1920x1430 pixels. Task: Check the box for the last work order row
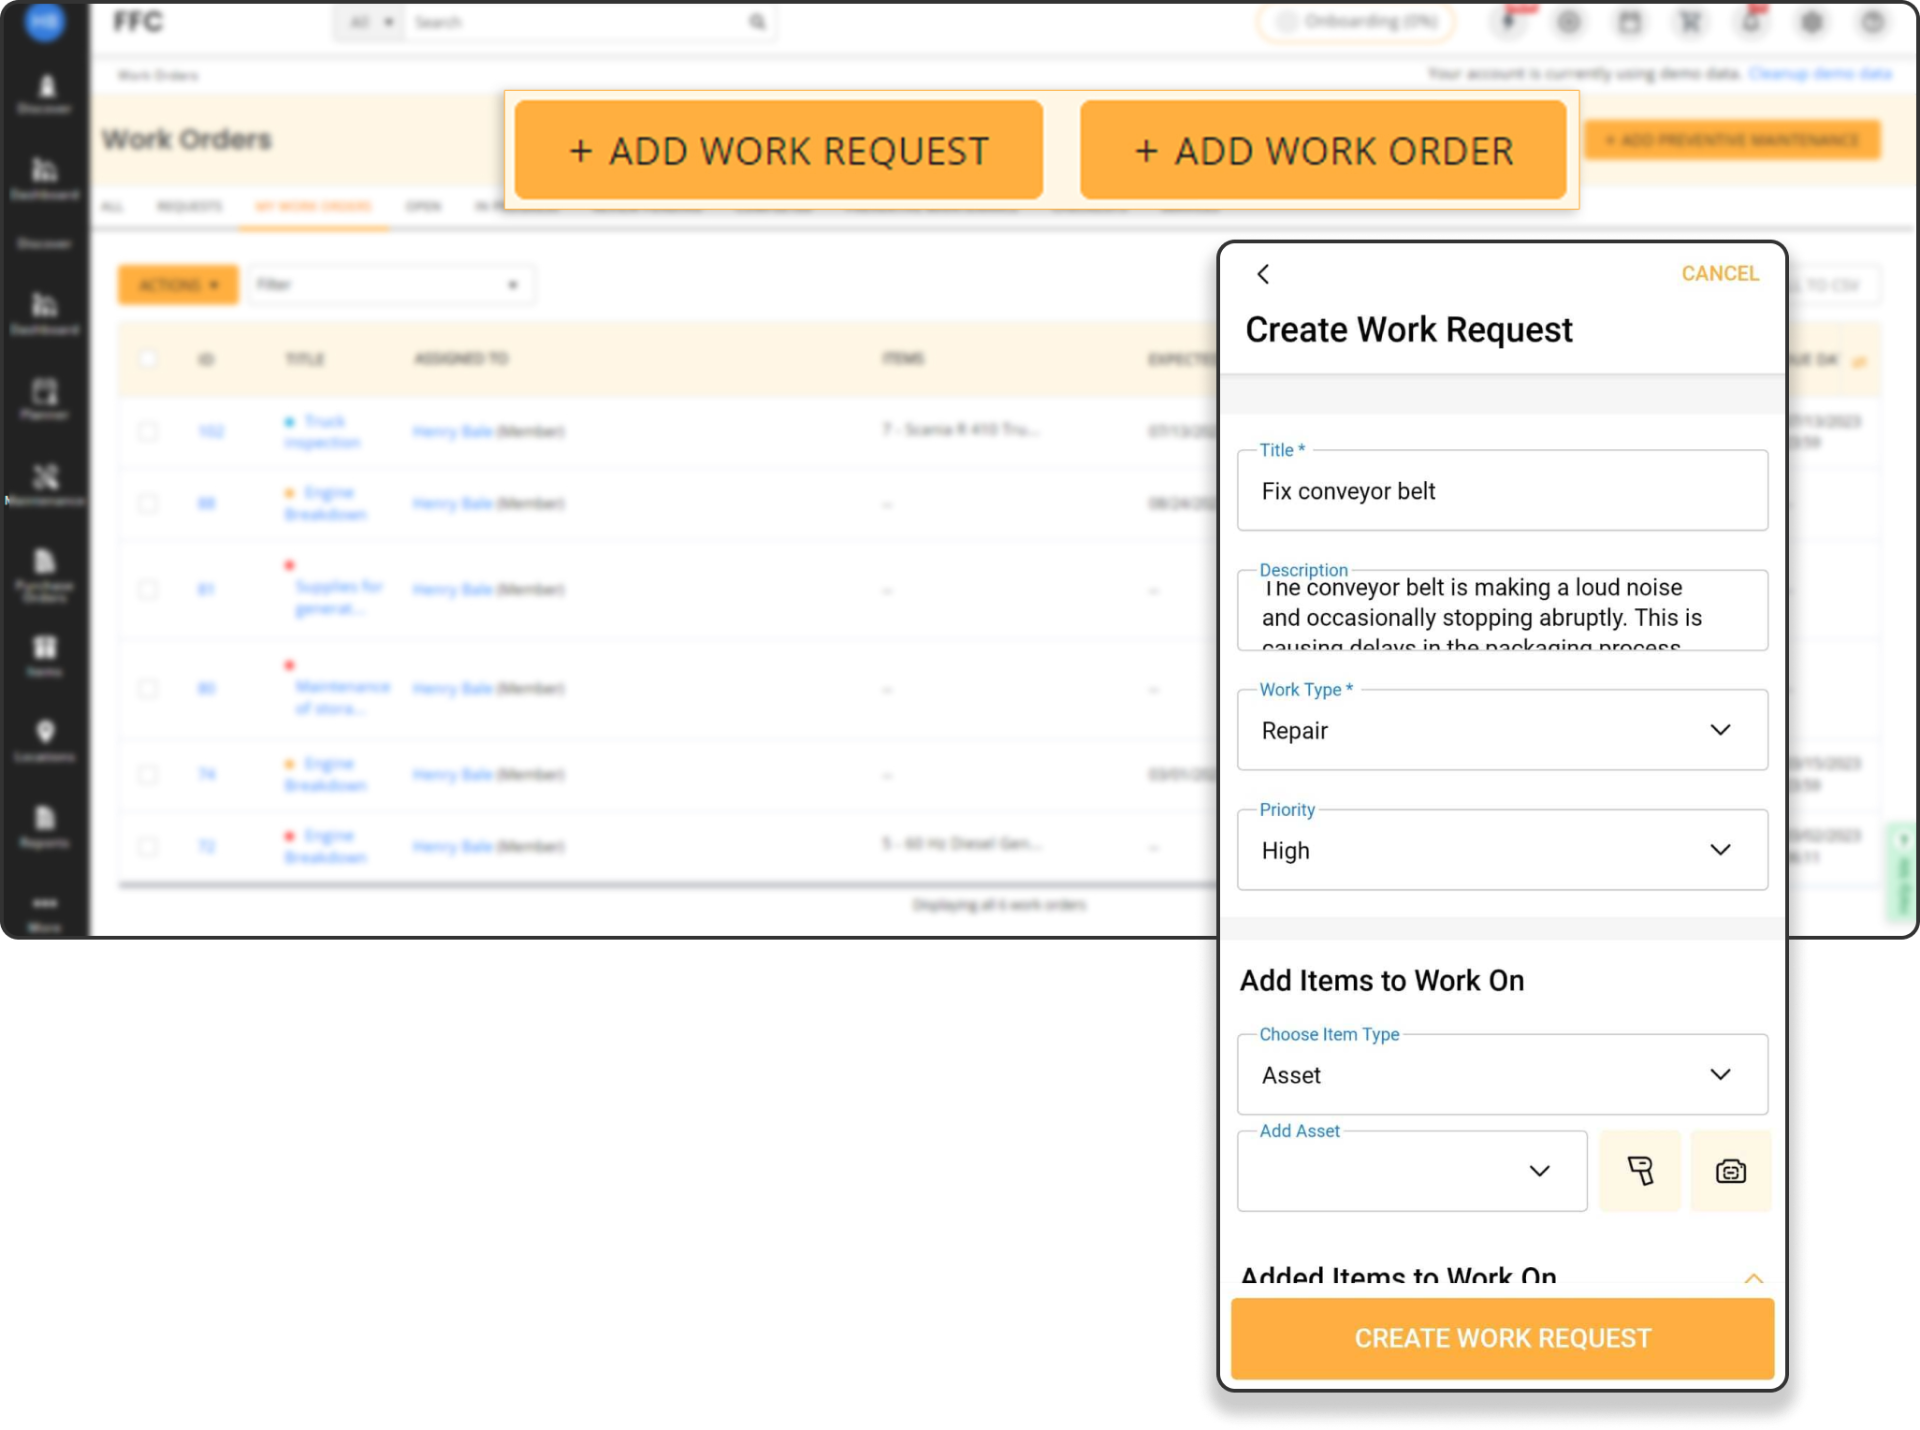(148, 847)
